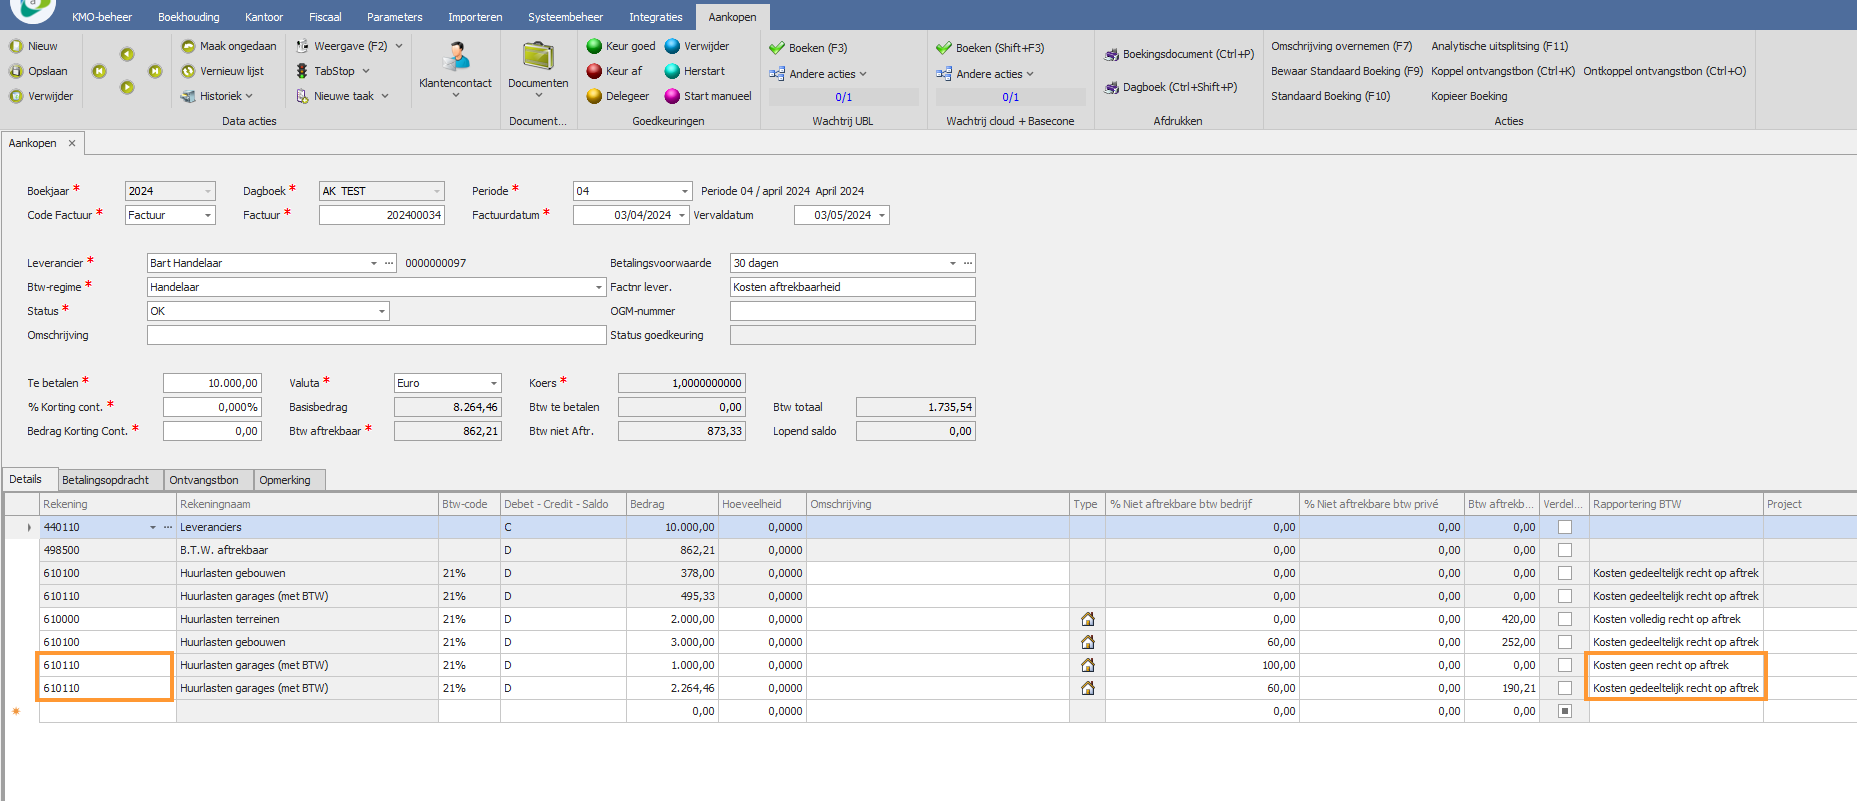The height and width of the screenshot is (801, 1857).
Task: Toggle Verdeling checkbox in Leveranciers row
Action: [x=1564, y=527]
